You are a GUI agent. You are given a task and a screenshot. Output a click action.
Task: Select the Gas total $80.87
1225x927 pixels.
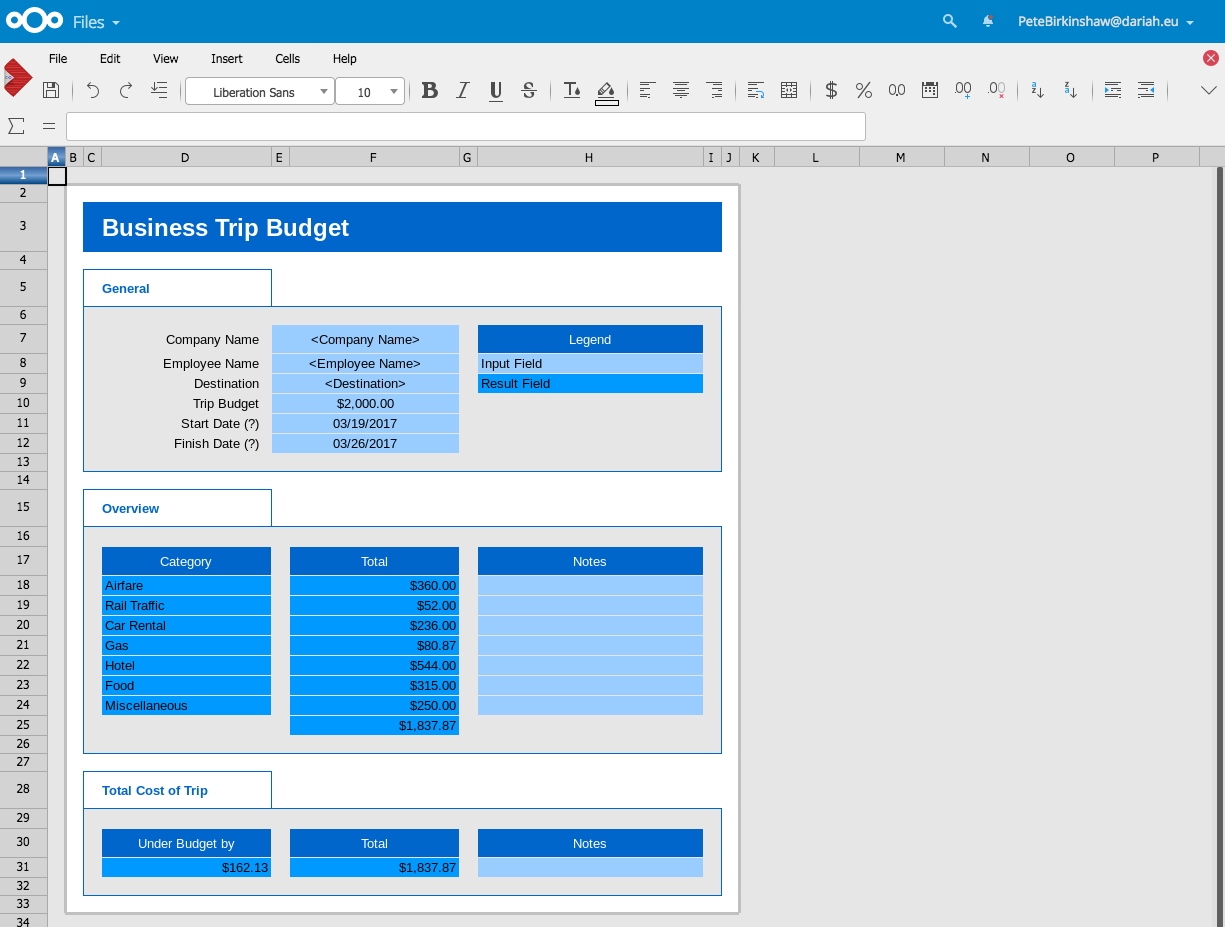[x=374, y=646]
